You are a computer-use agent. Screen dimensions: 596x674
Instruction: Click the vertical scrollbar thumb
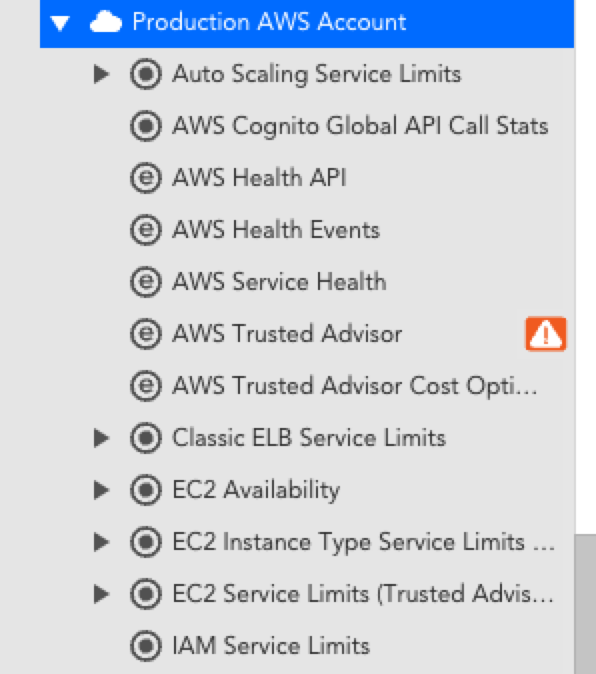click(x=585, y=604)
